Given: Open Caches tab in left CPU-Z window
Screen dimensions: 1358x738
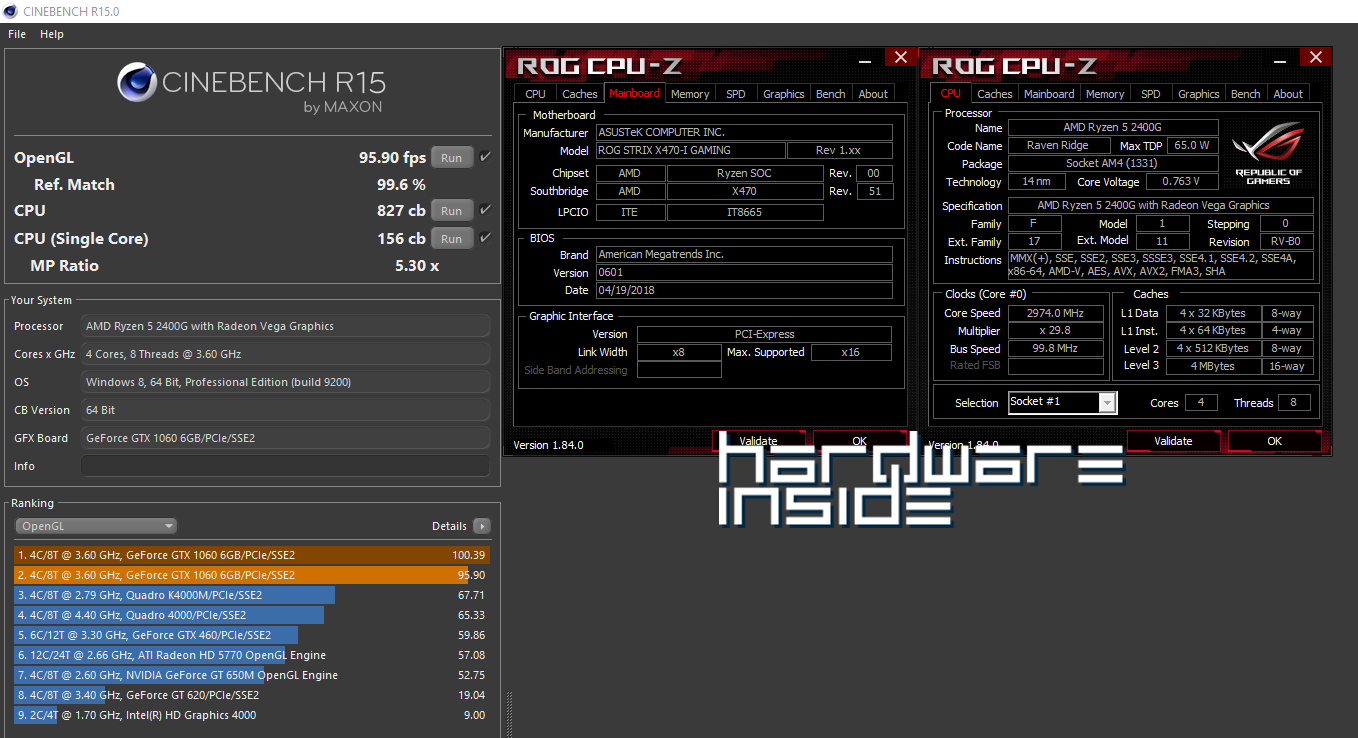Looking at the screenshot, I should pyautogui.click(x=580, y=94).
